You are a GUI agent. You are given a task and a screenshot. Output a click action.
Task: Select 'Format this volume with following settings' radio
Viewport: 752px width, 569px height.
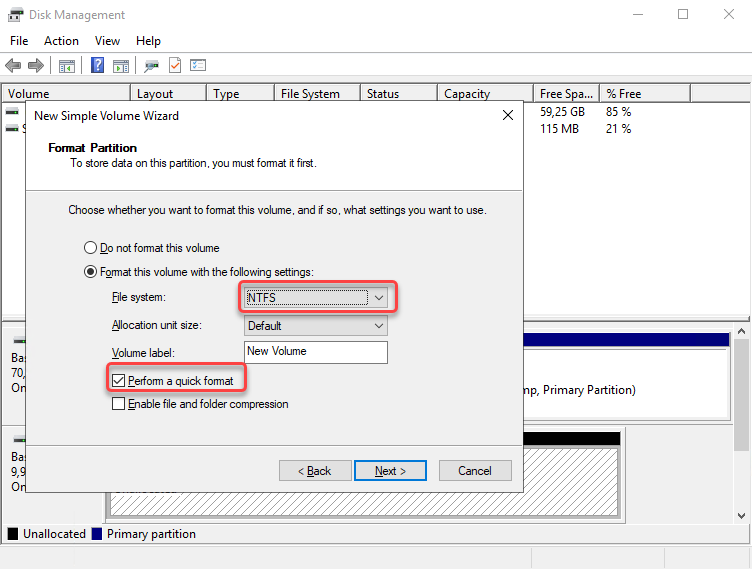coord(91,272)
